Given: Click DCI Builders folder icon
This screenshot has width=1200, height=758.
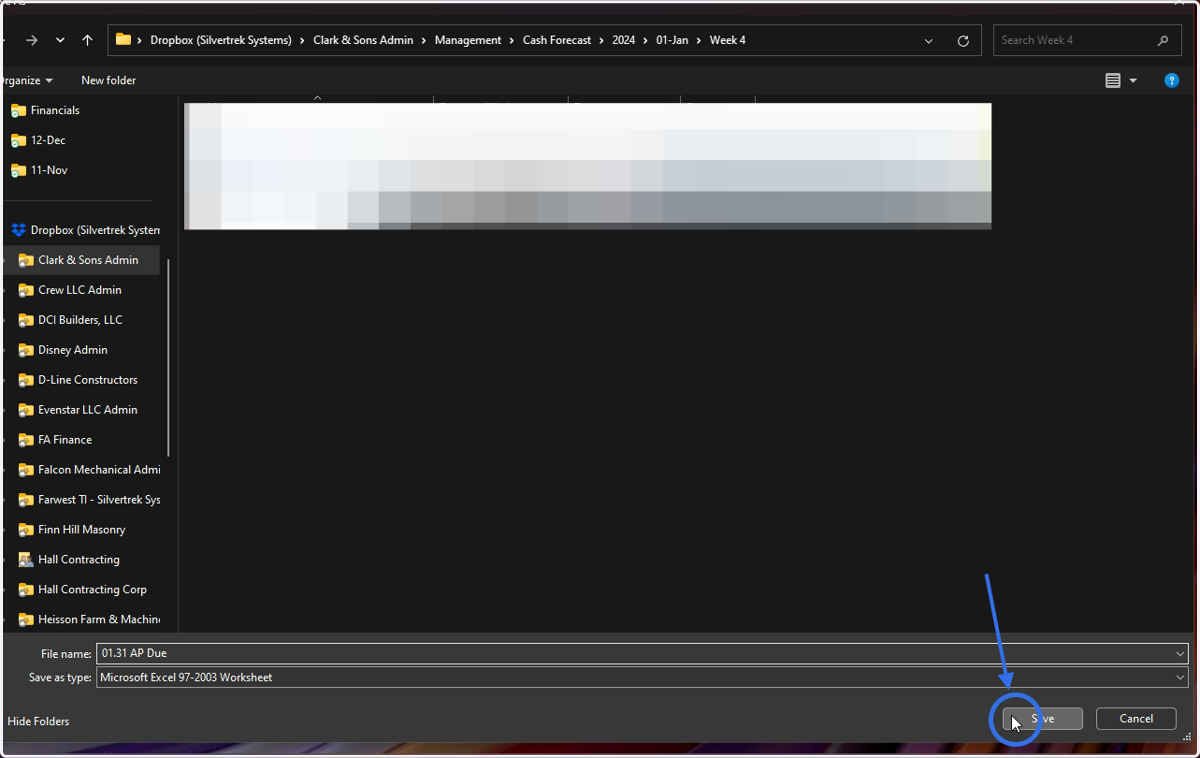Looking at the screenshot, I should pyautogui.click(x=26, y=320).
